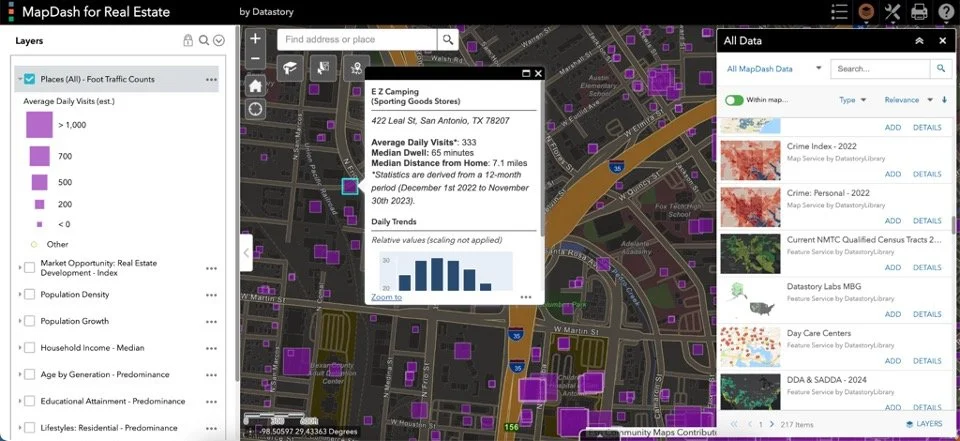The image size is (960, 441).
Task: Collapse the left panel with side arrow
Action: point(246,252)
